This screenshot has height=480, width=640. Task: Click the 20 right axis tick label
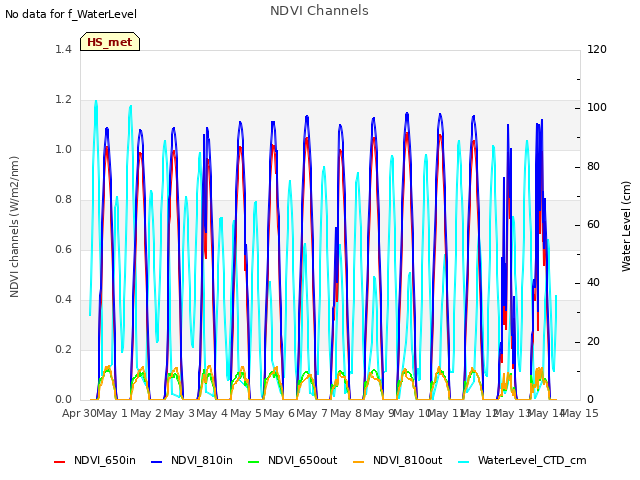[x=593, y=341]
